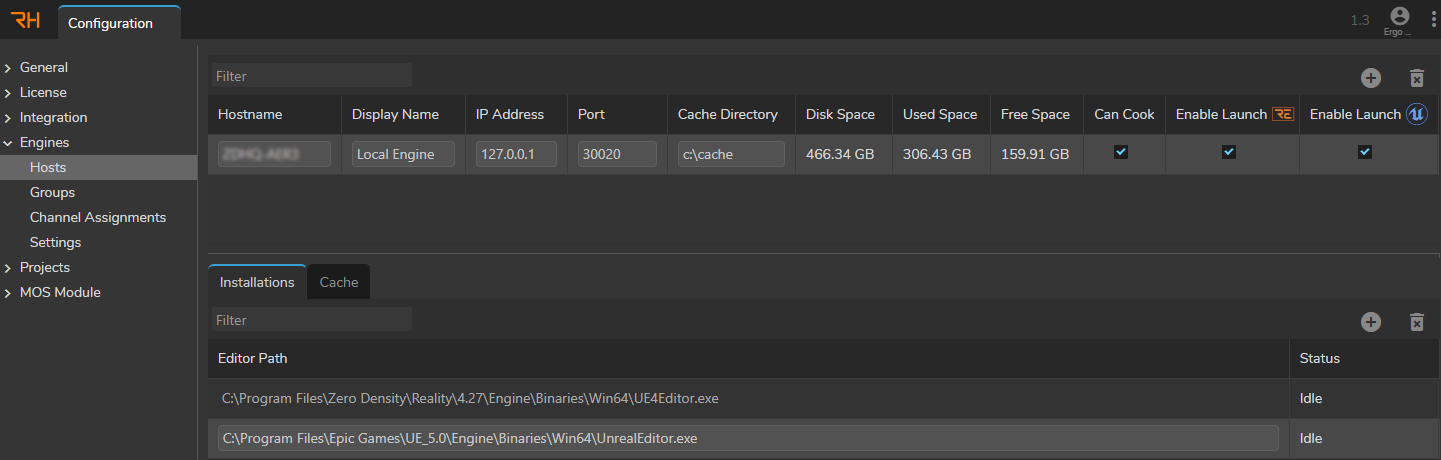
Task: Click the Unreal Engine logo column icon
Action: coord(1416,115)
